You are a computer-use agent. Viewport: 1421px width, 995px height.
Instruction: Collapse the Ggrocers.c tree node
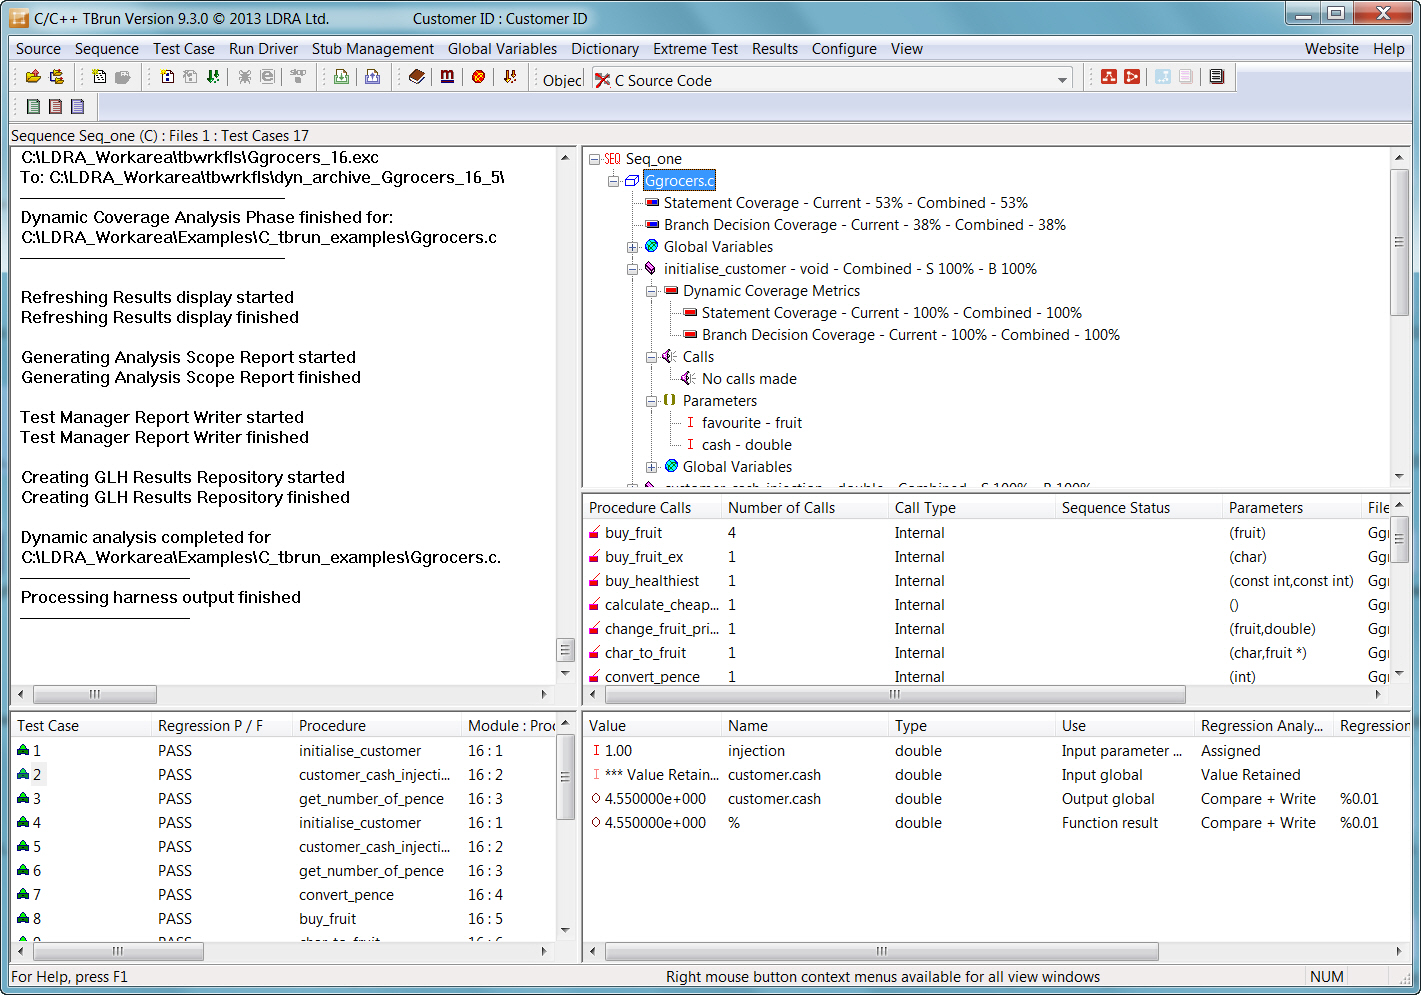614,181
